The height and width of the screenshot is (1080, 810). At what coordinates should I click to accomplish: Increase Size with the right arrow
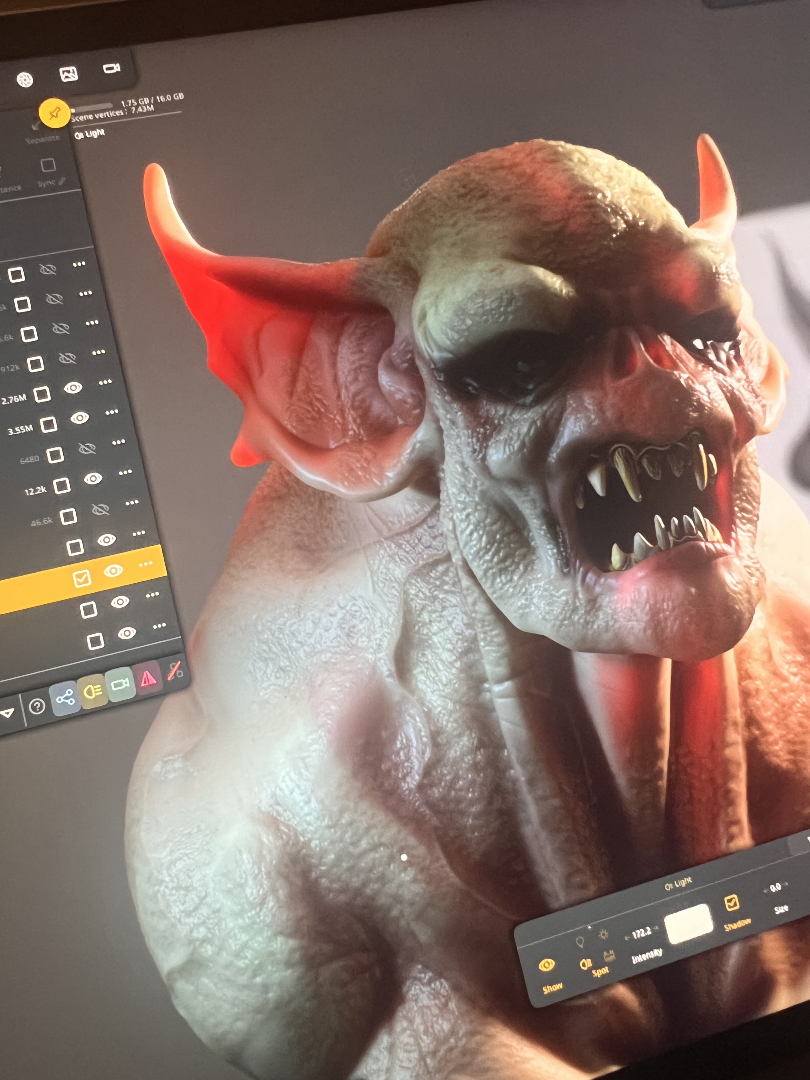click(786, 884)
